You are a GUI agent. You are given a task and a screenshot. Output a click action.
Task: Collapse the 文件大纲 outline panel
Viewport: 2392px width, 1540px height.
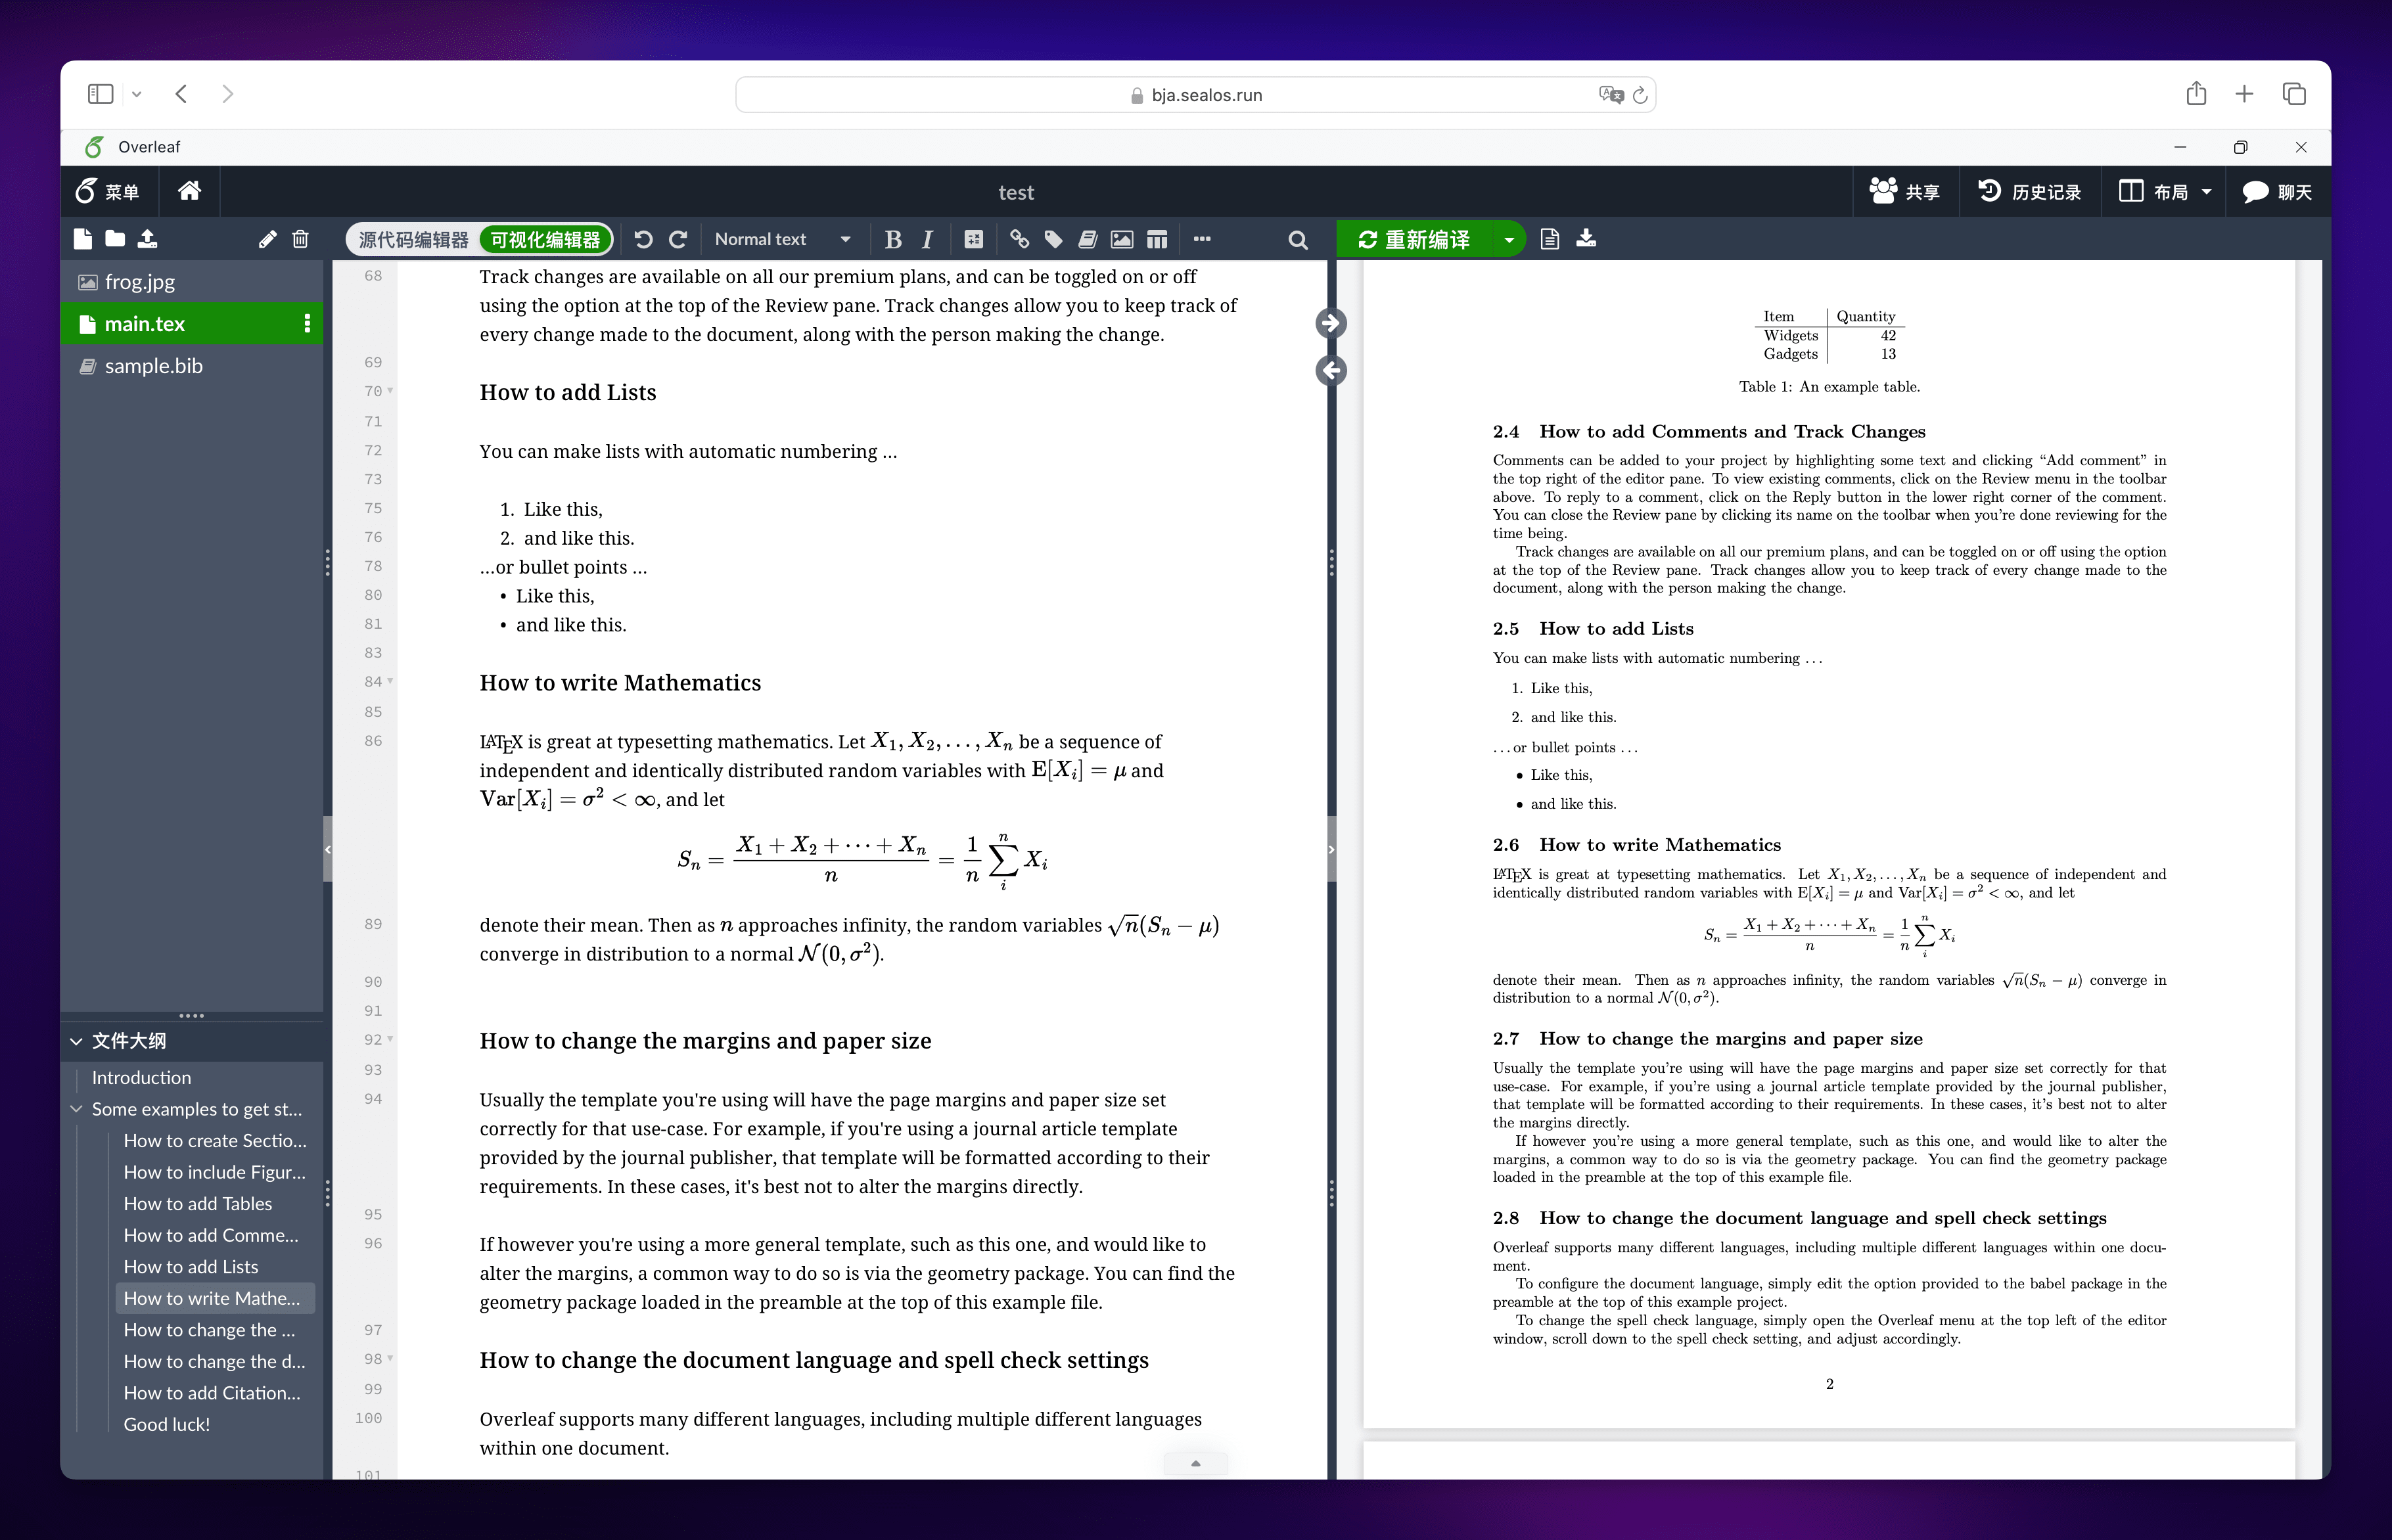click(77, 1041)
